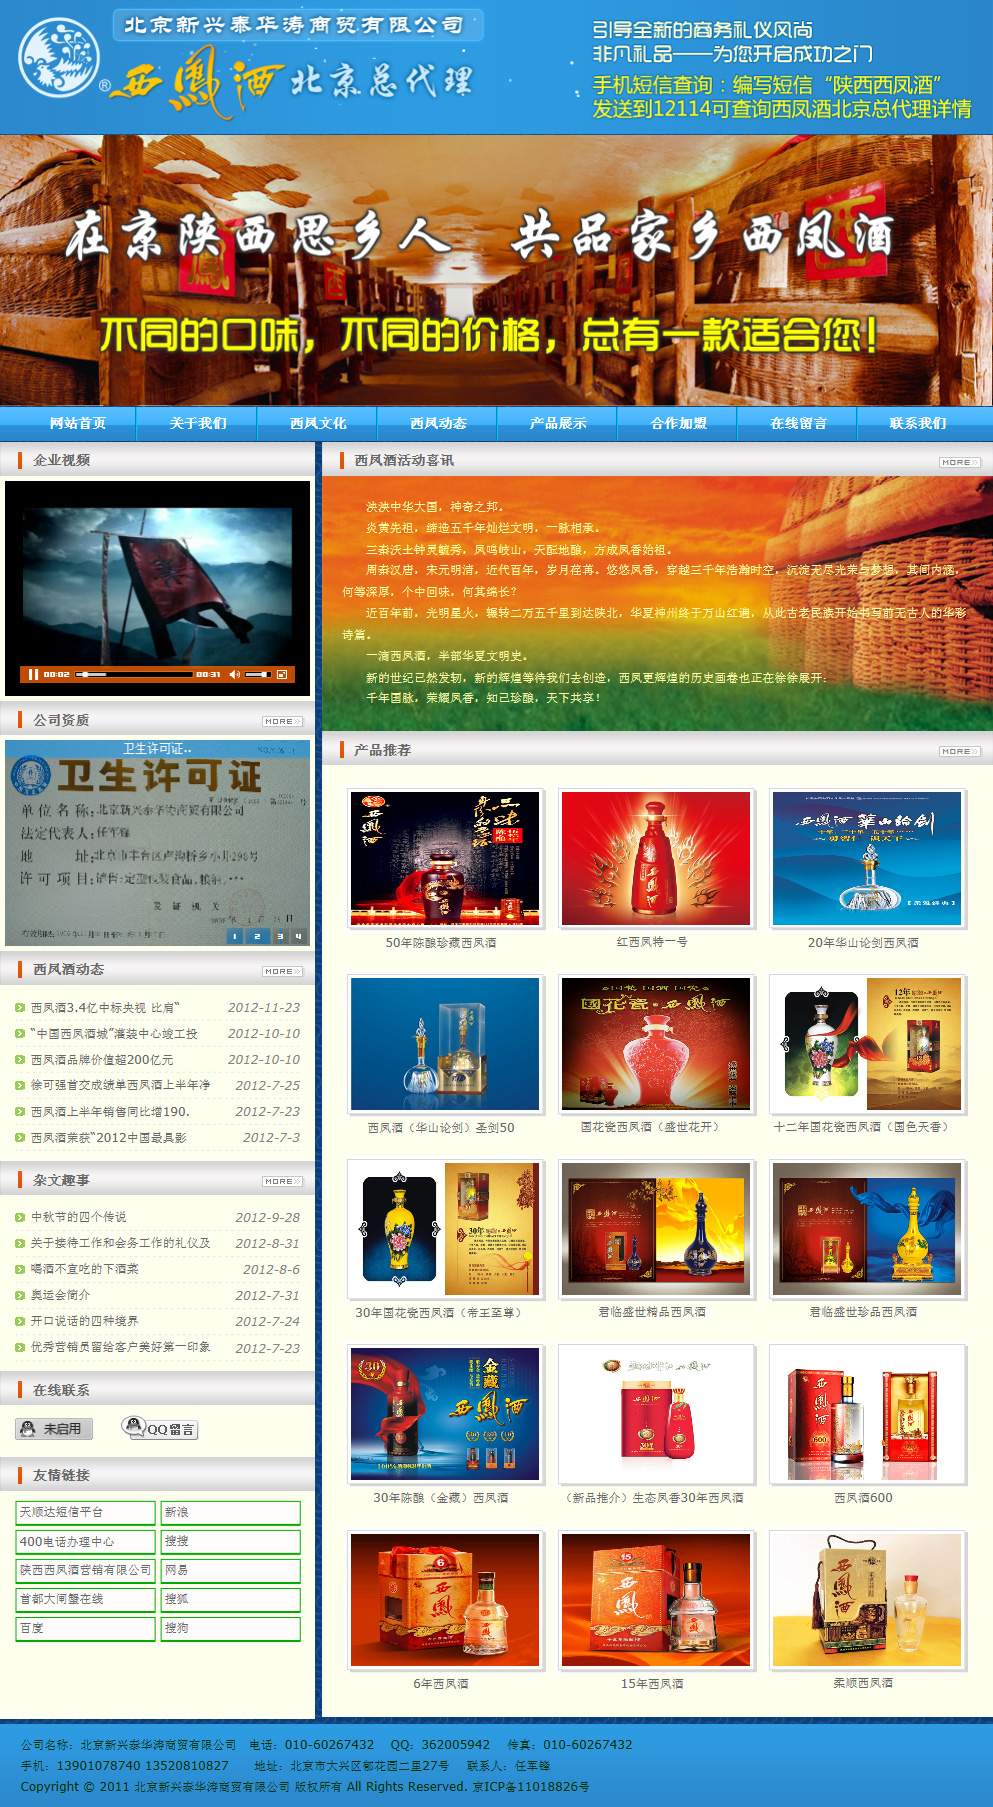Click the Xifeng logo emblem in header
Image resolution: width=993 pixels, height=1807 pixels.
pyautogui.click(x=60, y=58)
